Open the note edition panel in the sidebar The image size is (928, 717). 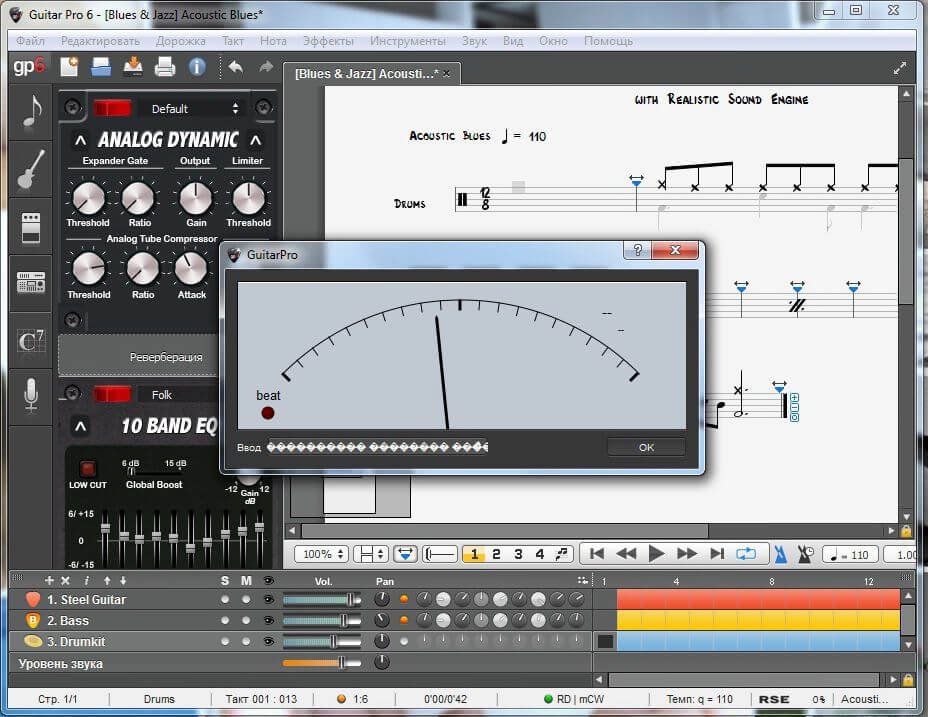point(31,111)
